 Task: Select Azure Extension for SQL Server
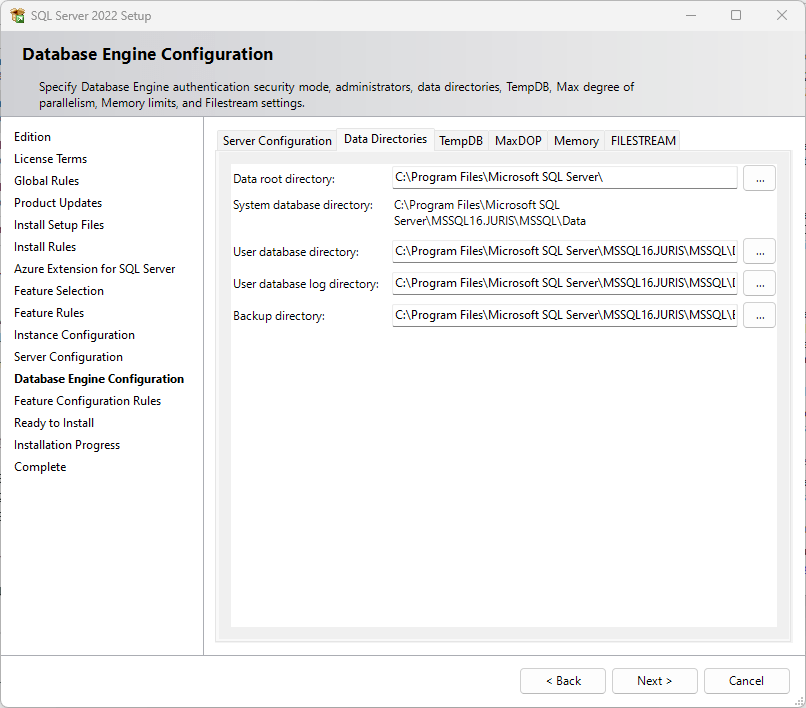[x=94, y=268]
